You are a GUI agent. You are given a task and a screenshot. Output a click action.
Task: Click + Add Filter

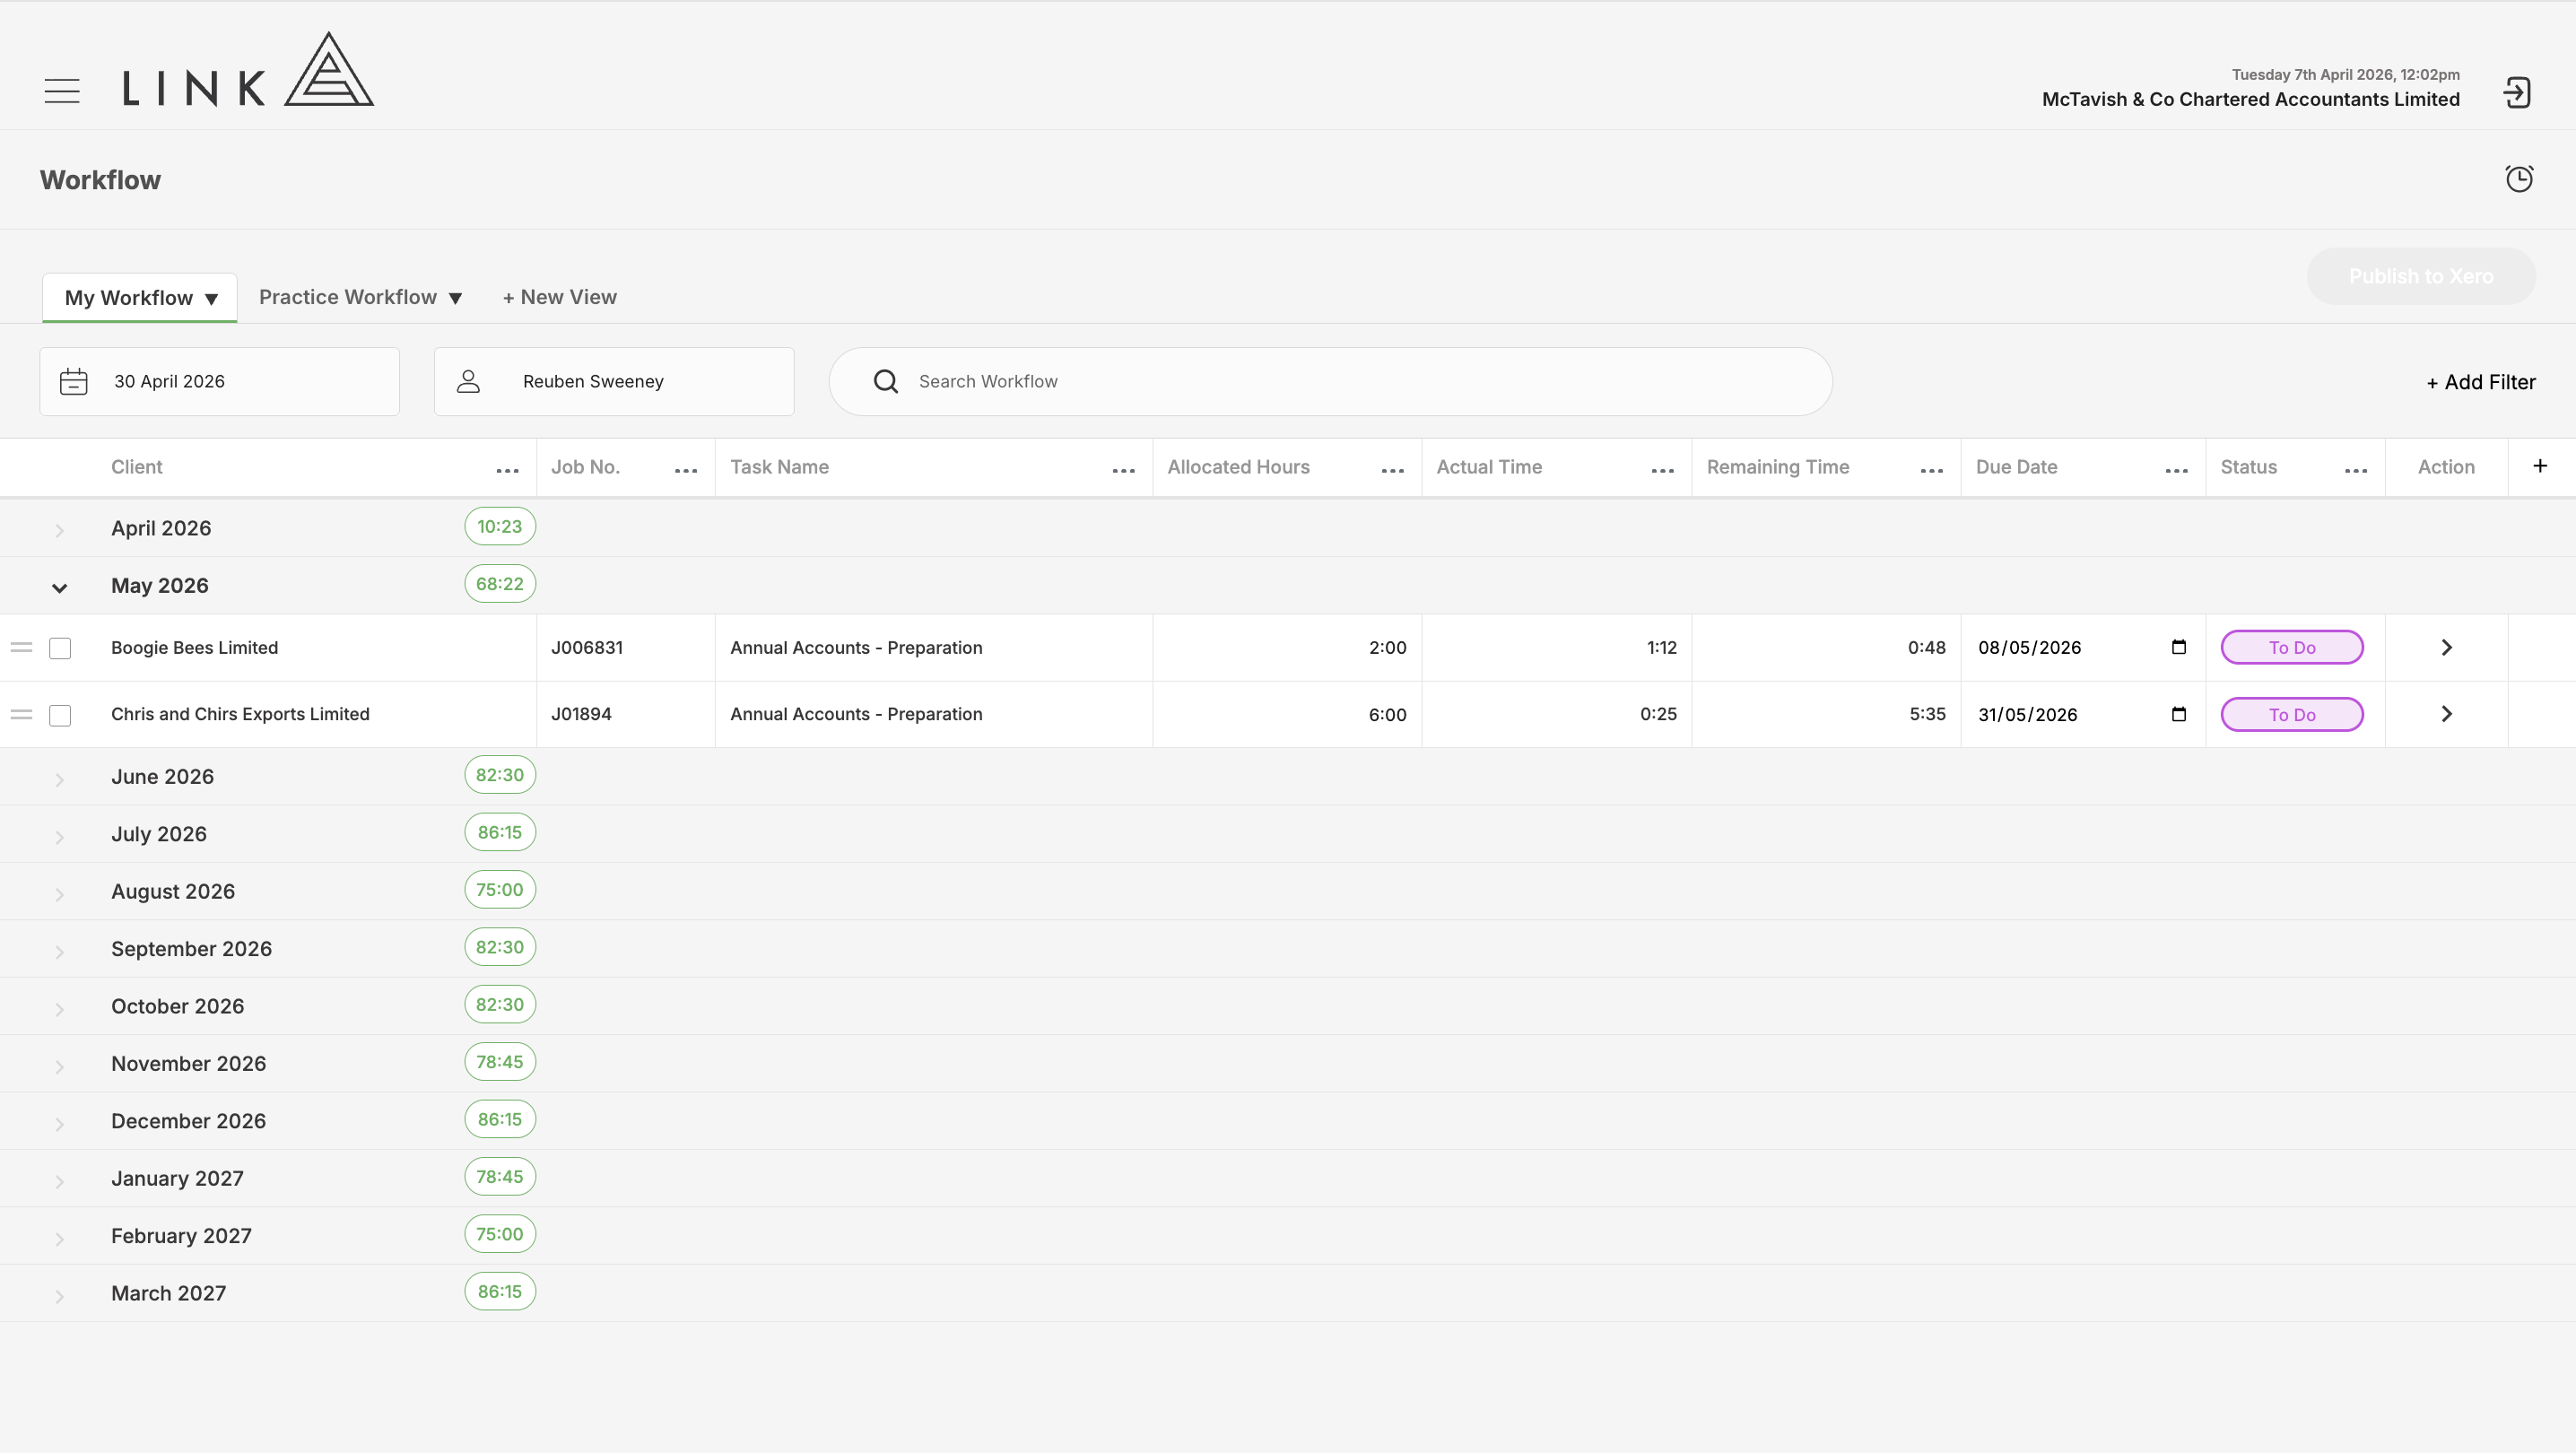tap(2481, 382)
